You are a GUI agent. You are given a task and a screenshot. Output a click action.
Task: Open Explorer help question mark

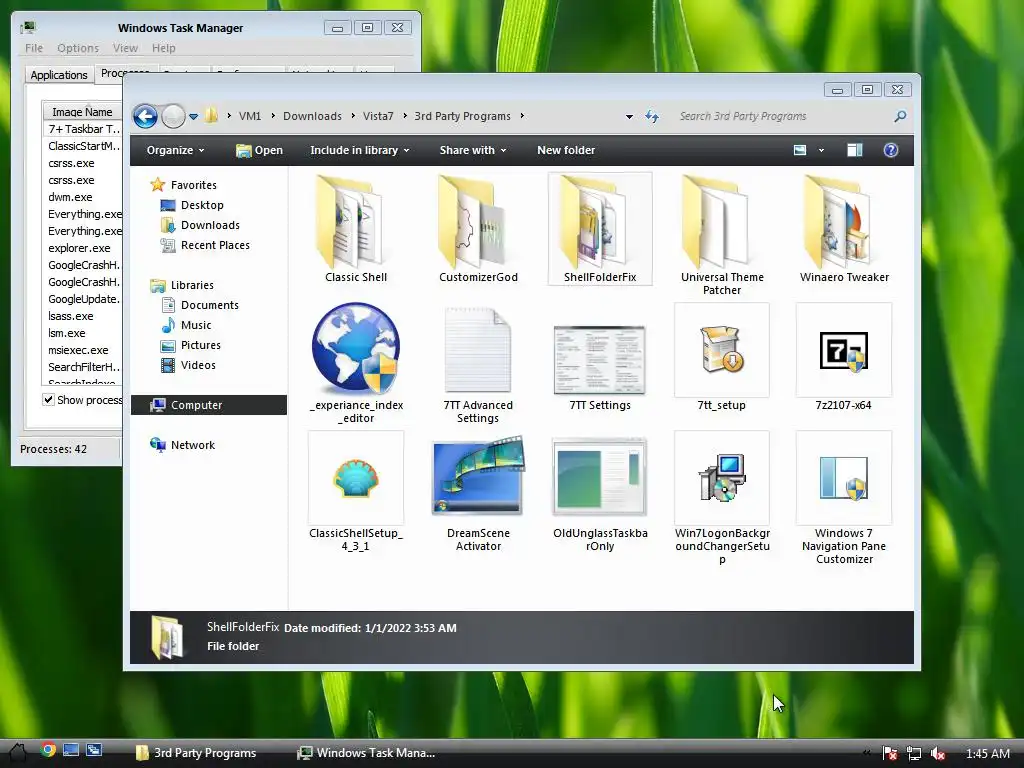(x=891, y=150)
